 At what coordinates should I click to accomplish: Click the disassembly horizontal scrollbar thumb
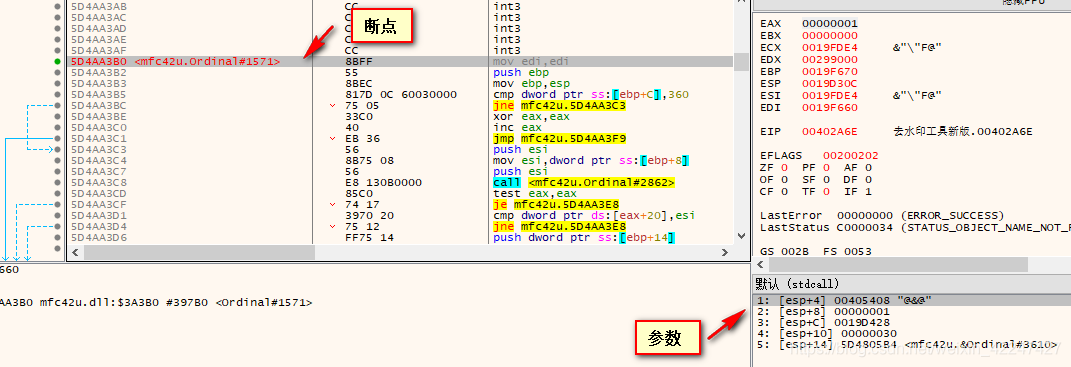(199, 253)
